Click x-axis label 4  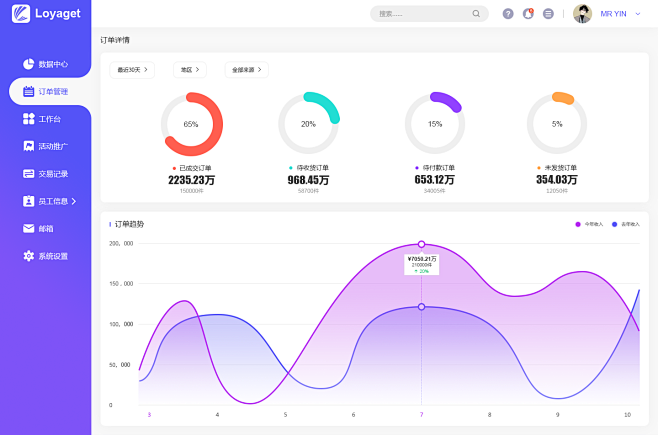coord(217,414)
